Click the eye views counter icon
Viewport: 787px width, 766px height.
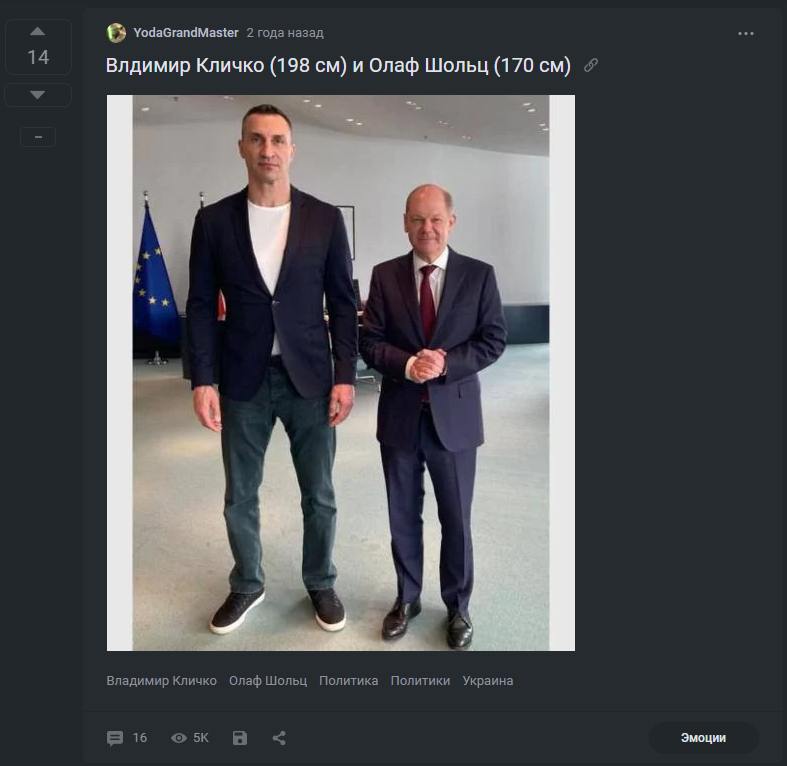pyautogui.click(x=179, y=738)
